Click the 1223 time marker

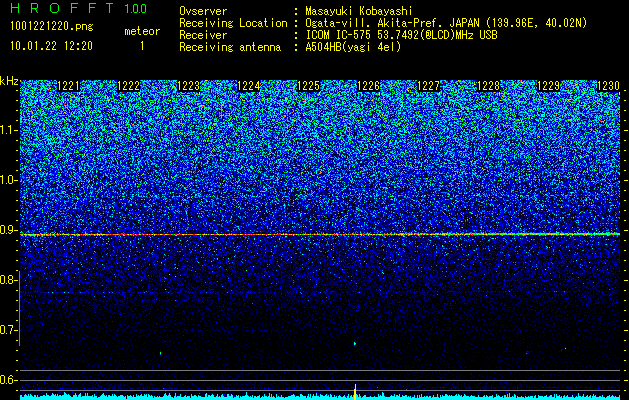[x=189, y=86]
